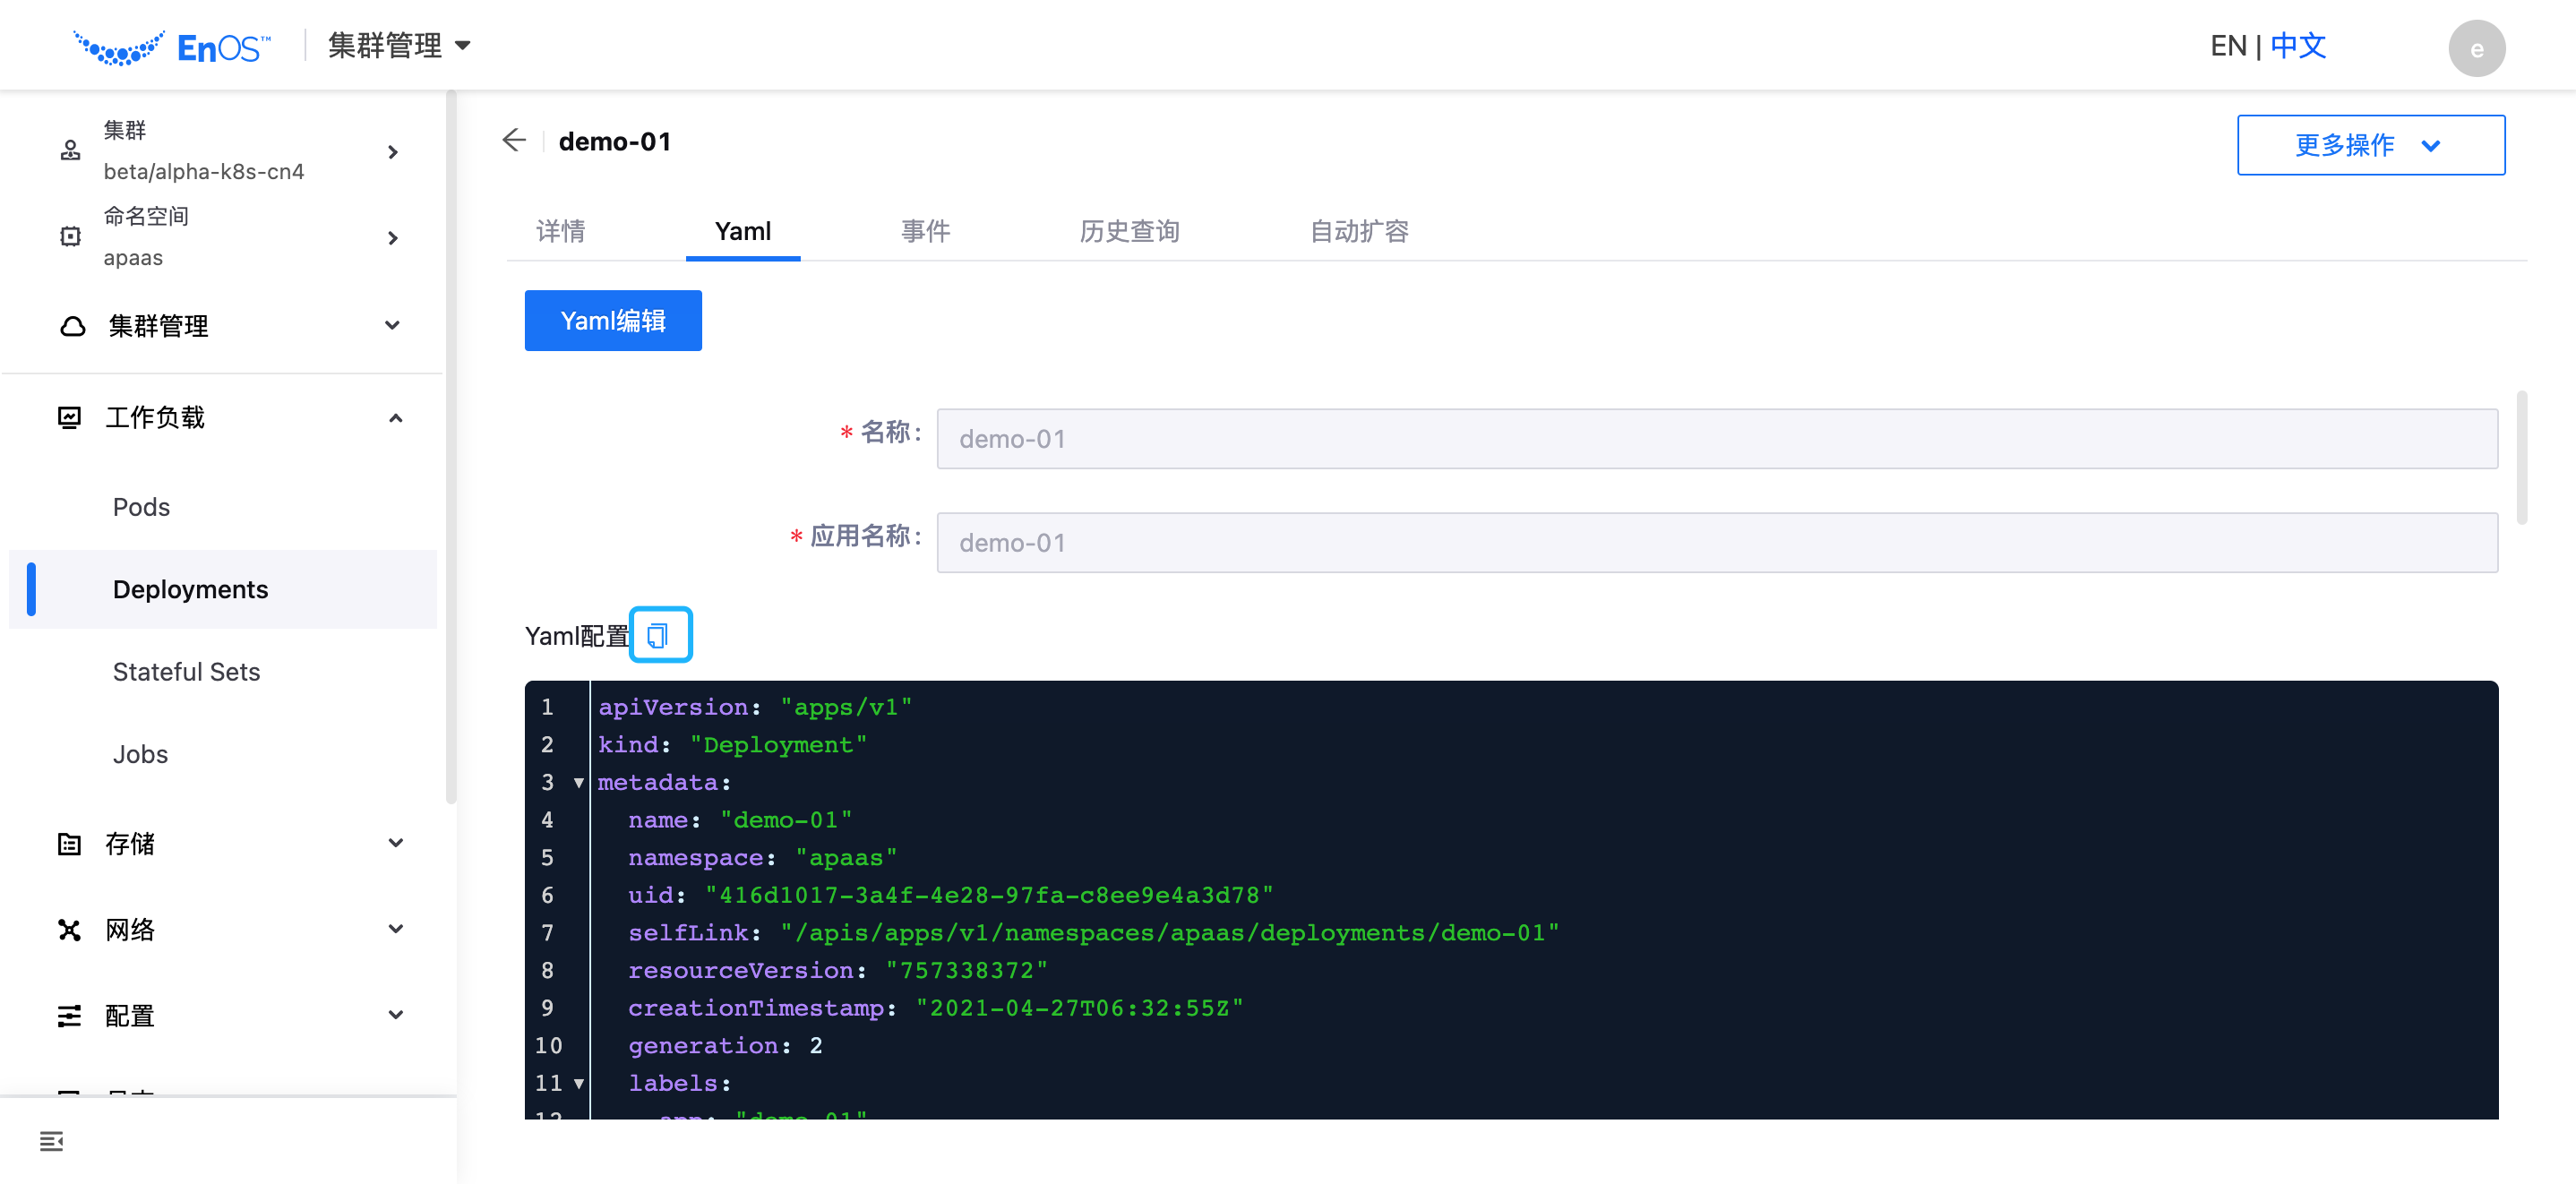Collapse the labels block on line 11
2576x1184 pixels.
578,1083
